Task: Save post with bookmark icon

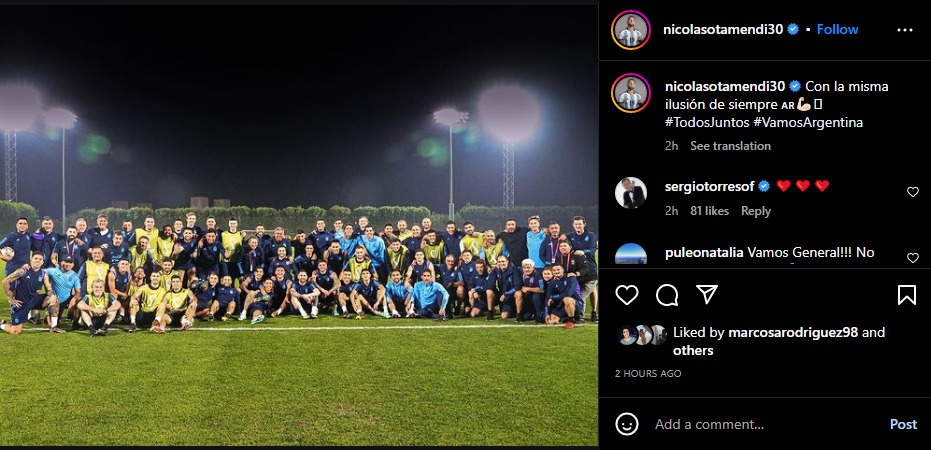Action: [x=906, y=295]
